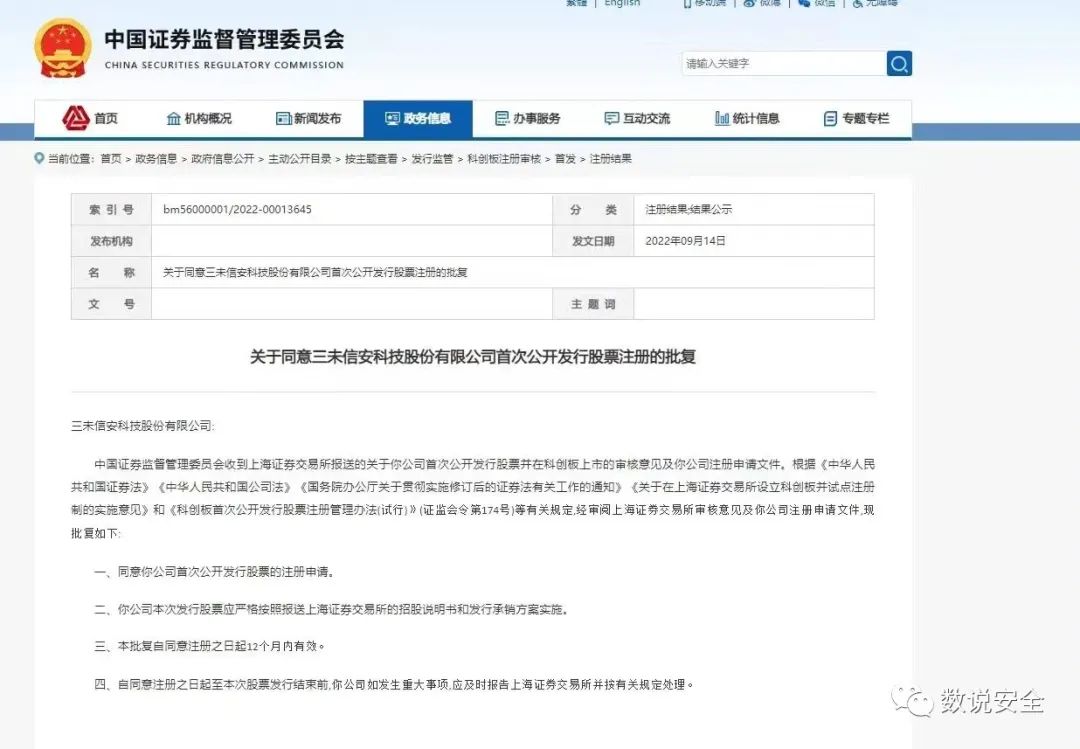Open the 机构概况 navigation tab
This screenshot has width=1080, height=749.
(x=199, y=119)
